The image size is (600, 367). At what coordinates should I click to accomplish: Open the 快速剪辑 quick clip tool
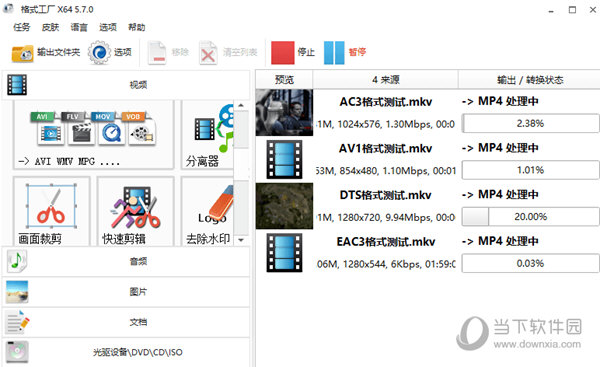[x=135, y=211]
